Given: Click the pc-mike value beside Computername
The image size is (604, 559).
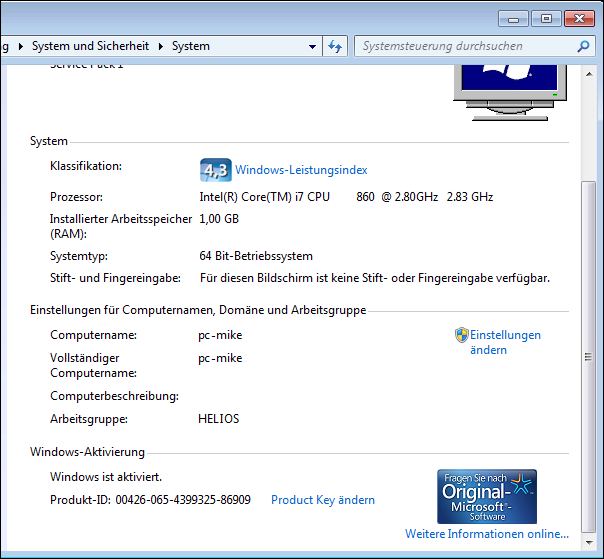Looking at the screenshot, I should tap(220, 335).
